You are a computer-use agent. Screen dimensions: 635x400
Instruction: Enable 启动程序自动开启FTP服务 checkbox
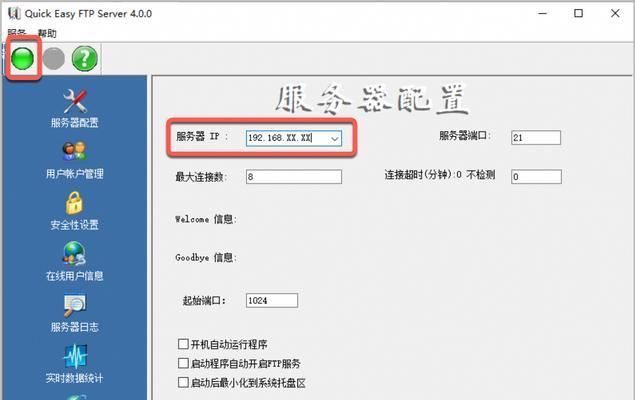click(x=183, y=363)
